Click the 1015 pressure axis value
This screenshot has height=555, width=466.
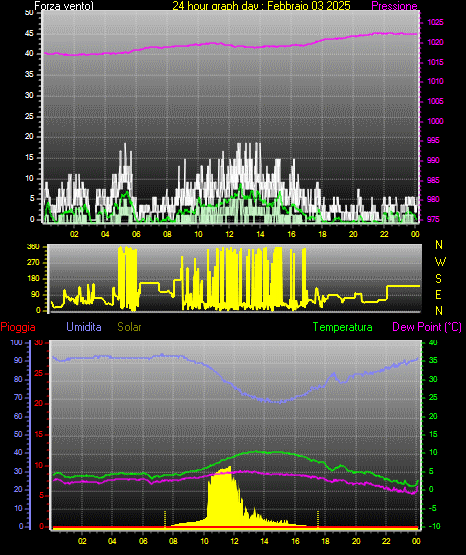(435, 62)
